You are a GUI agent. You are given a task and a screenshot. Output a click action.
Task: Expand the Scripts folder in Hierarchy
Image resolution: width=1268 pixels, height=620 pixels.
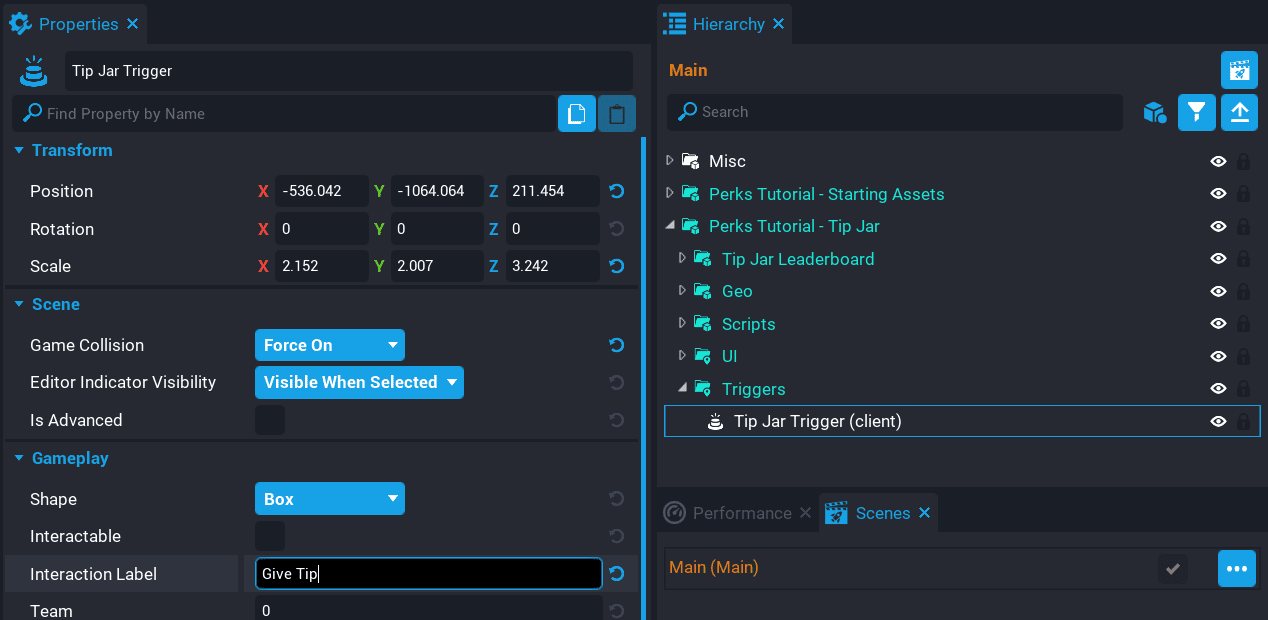pos(682,324)
